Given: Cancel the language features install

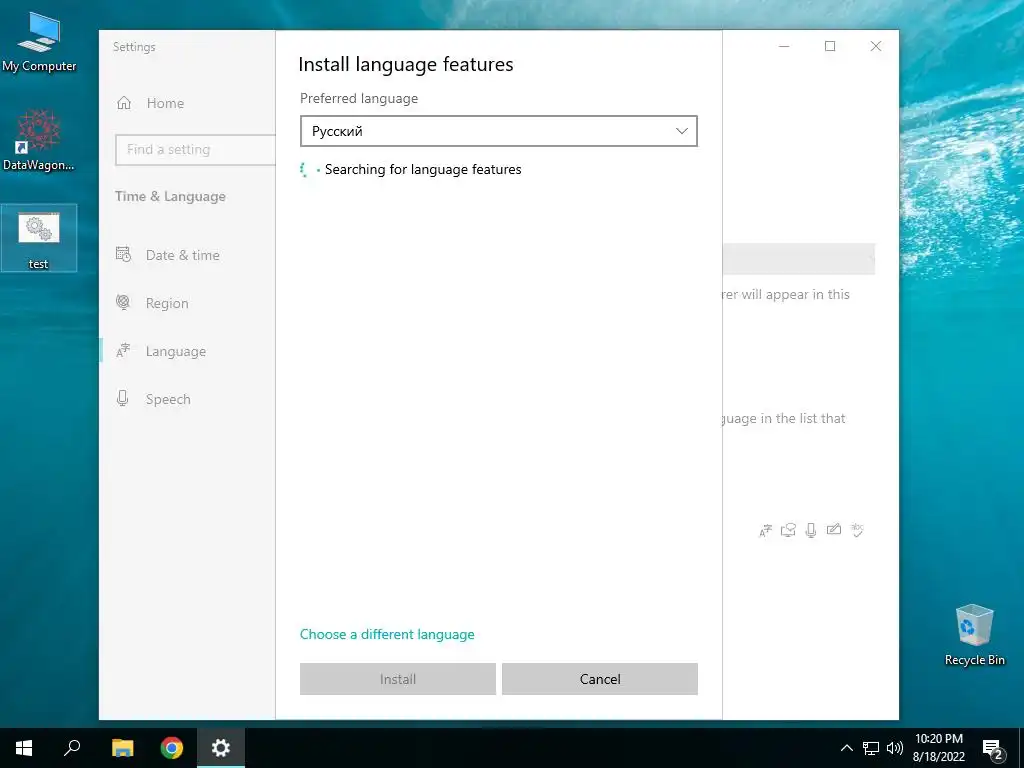Looking at the screenshot, I should click(x=600, y=679).
